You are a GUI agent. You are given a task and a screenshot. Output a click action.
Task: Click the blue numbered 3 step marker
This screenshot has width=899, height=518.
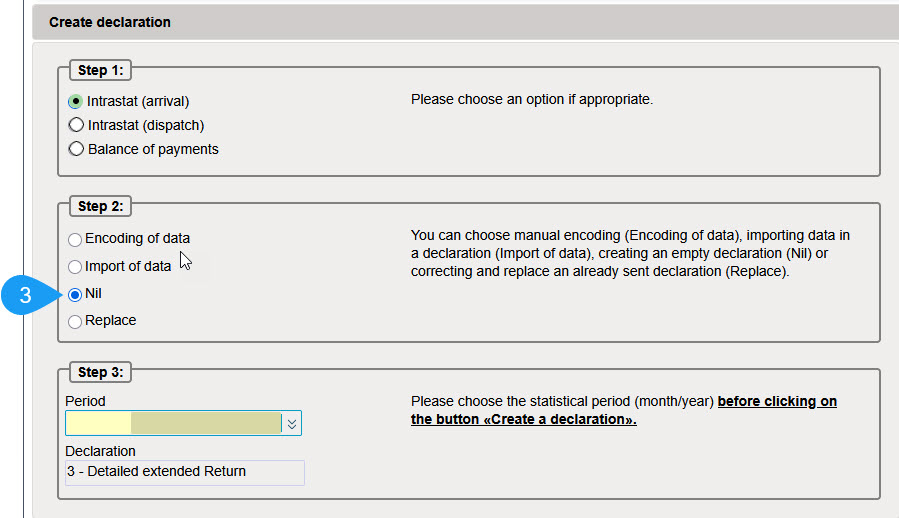pyautogui.click(x=27, y=295)
